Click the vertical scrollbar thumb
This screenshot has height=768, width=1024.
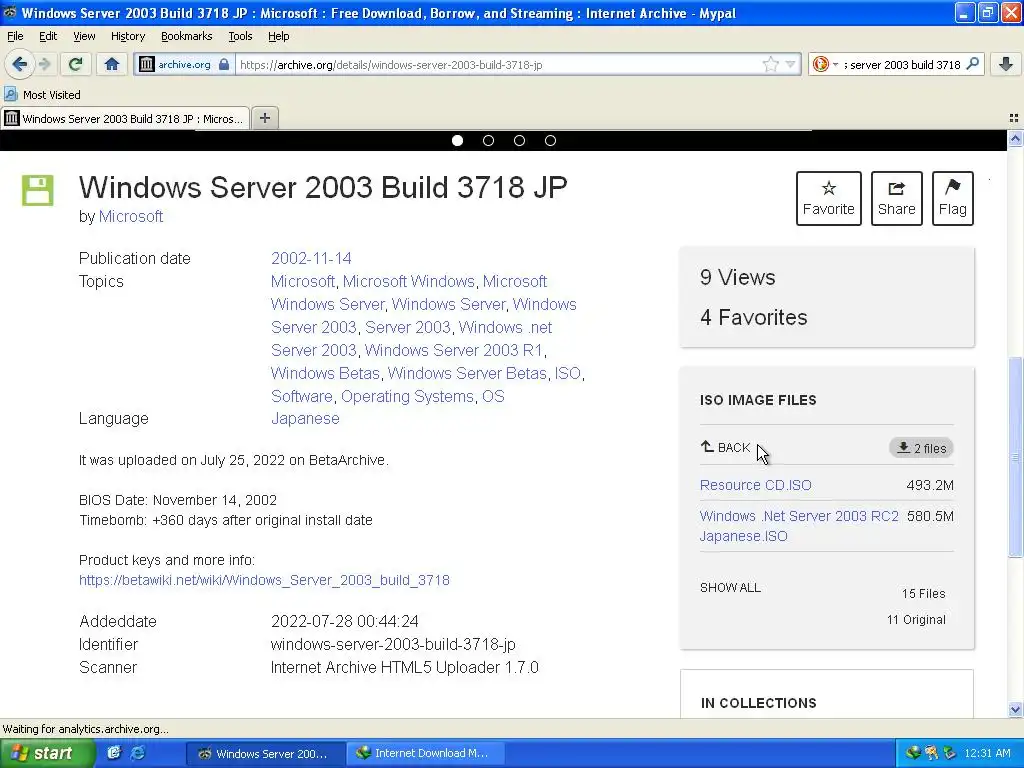click(1015, 457)
